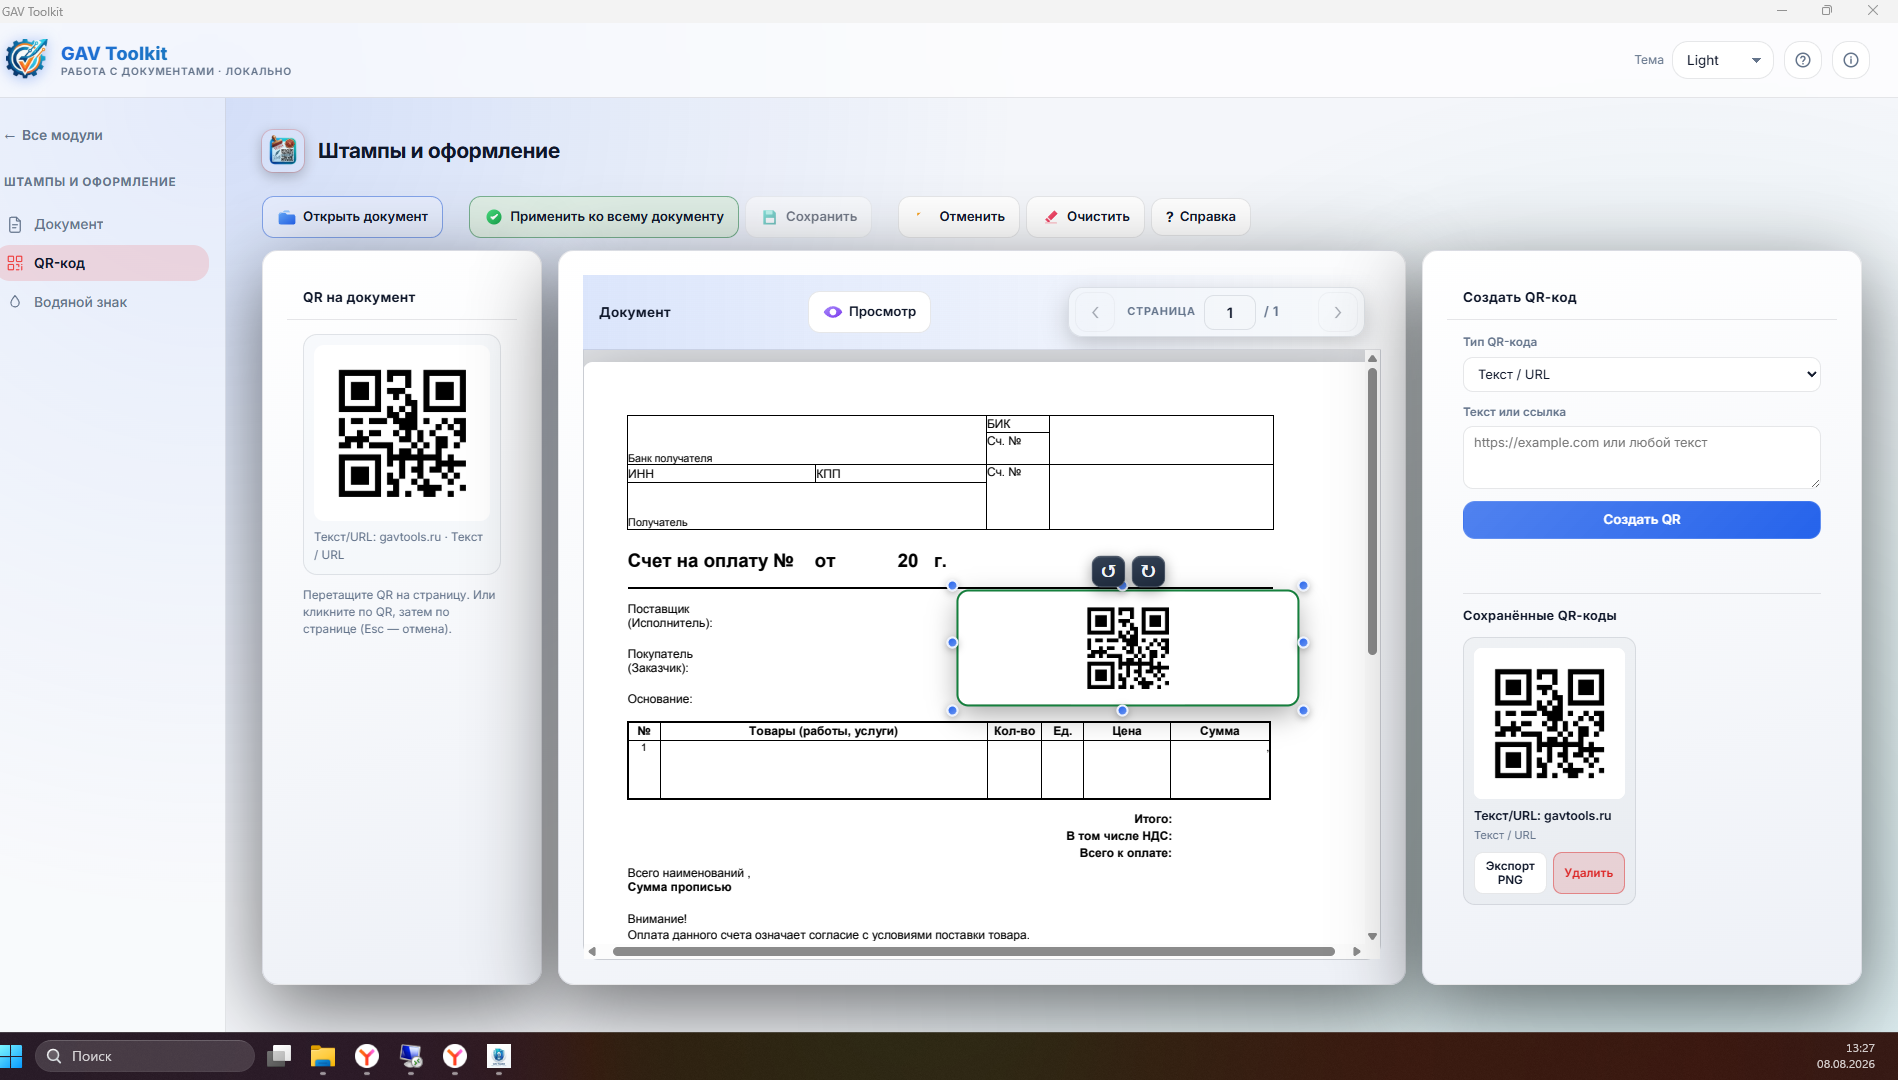Open Task View on taskbar
Viewport: 1898px width, 1080px height.
pos(279,1056)
